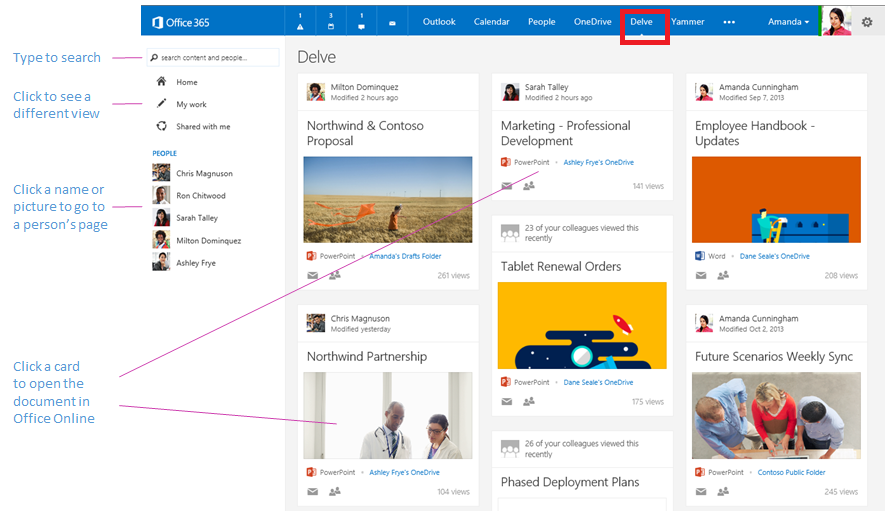Open the Tablet Renewal Orders thumbnail
891x514 pixels.
[581, 326]
